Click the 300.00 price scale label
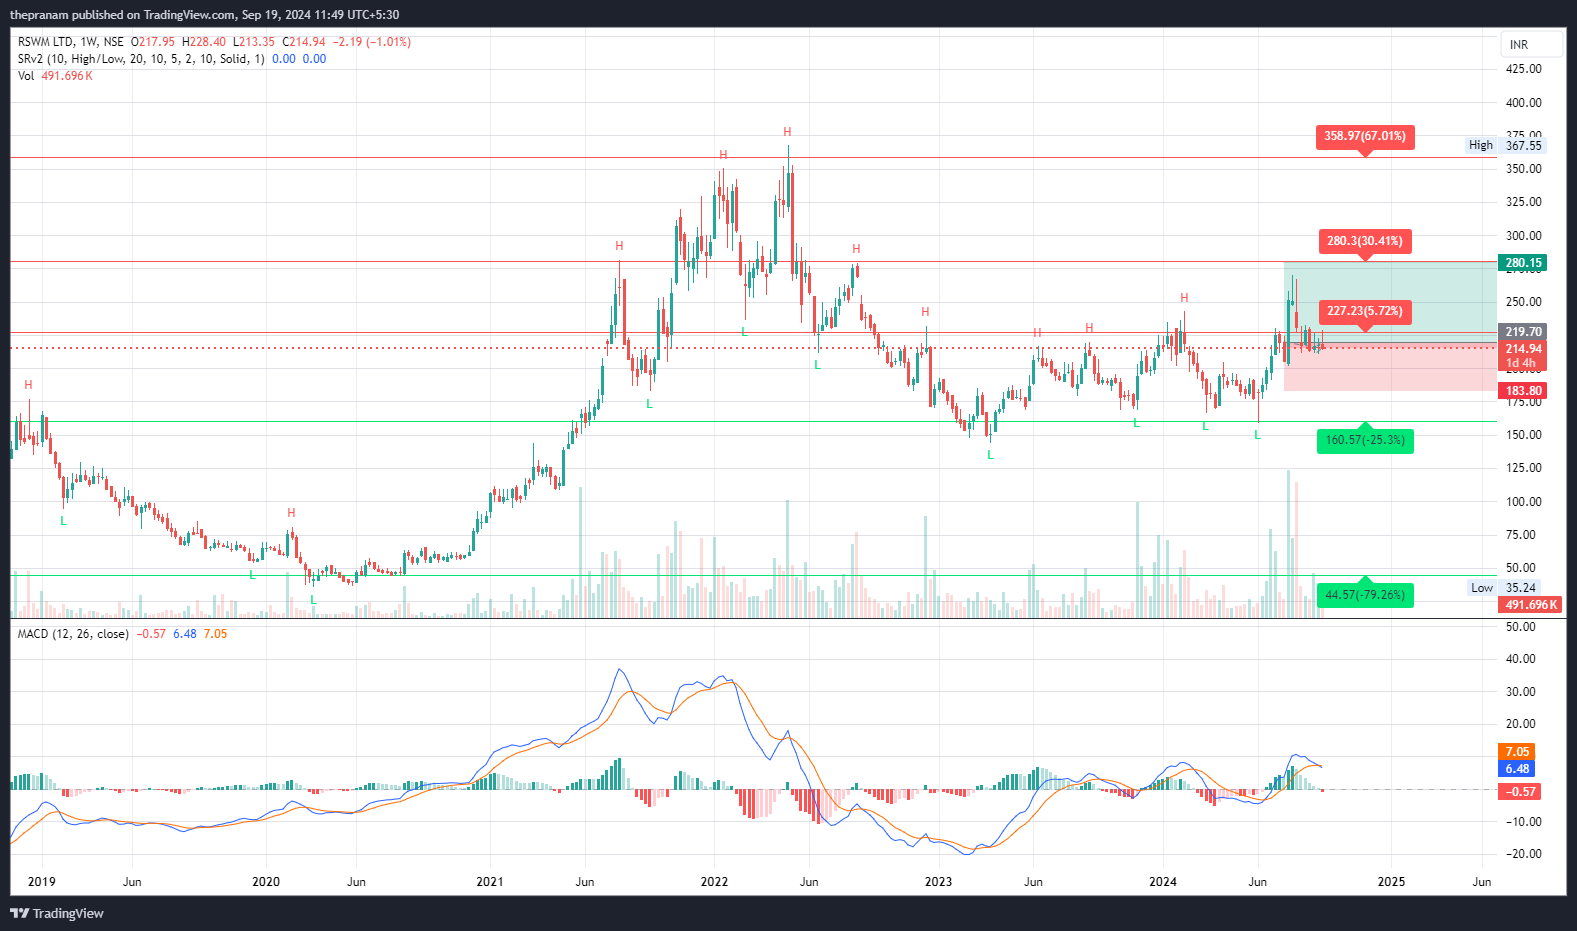 point(1524,236)
